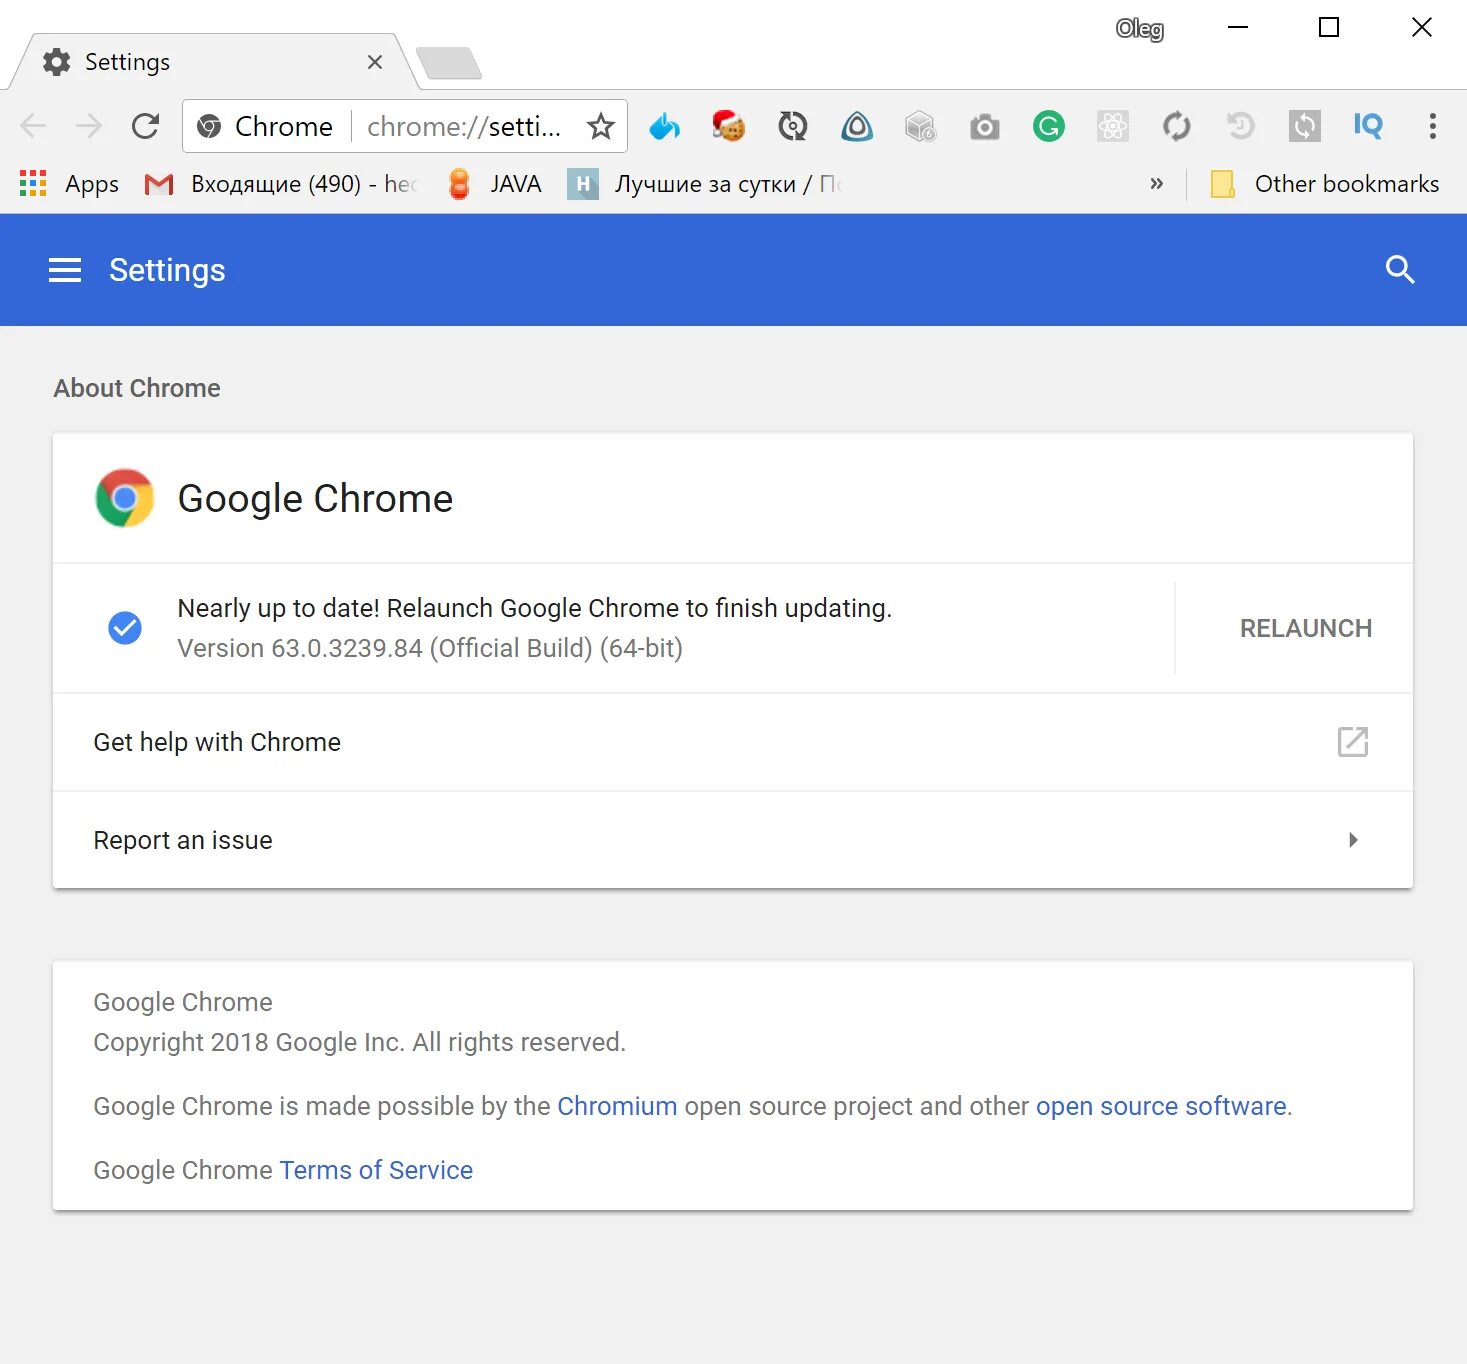
Task: Open the open source software link
Action: [1161, 1106]
